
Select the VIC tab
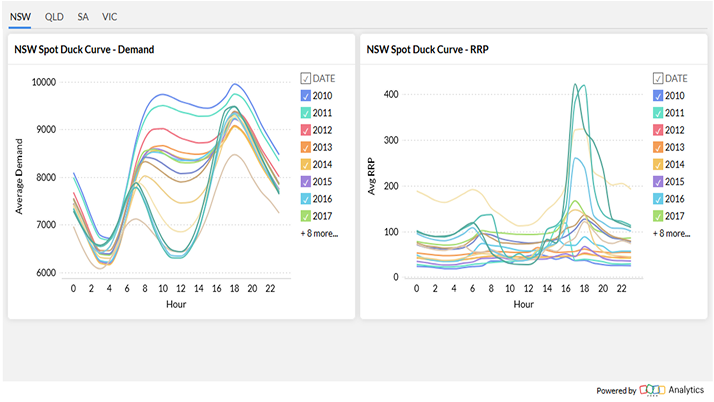coord(110,17)
